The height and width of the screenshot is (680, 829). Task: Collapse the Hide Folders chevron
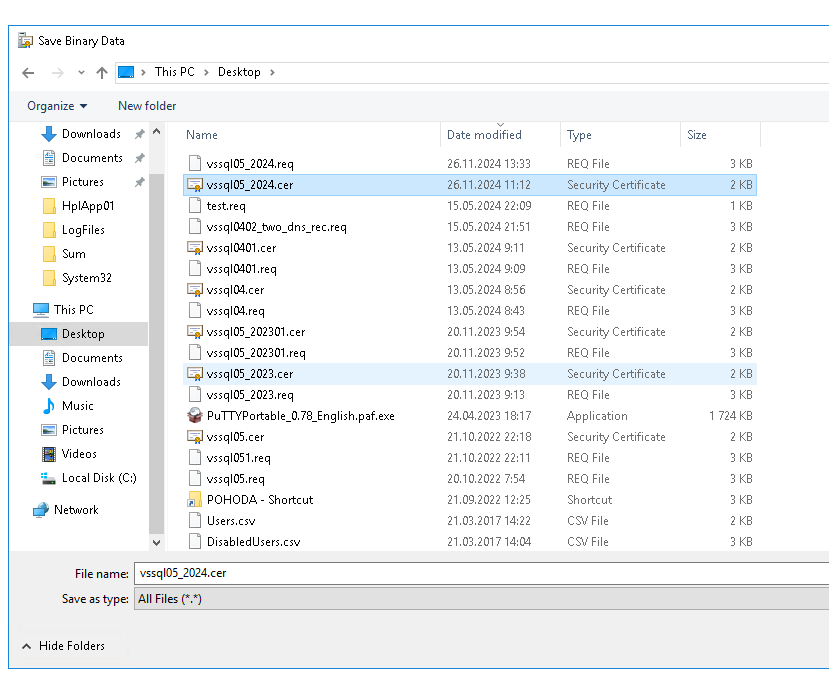(x=26, y=646)
